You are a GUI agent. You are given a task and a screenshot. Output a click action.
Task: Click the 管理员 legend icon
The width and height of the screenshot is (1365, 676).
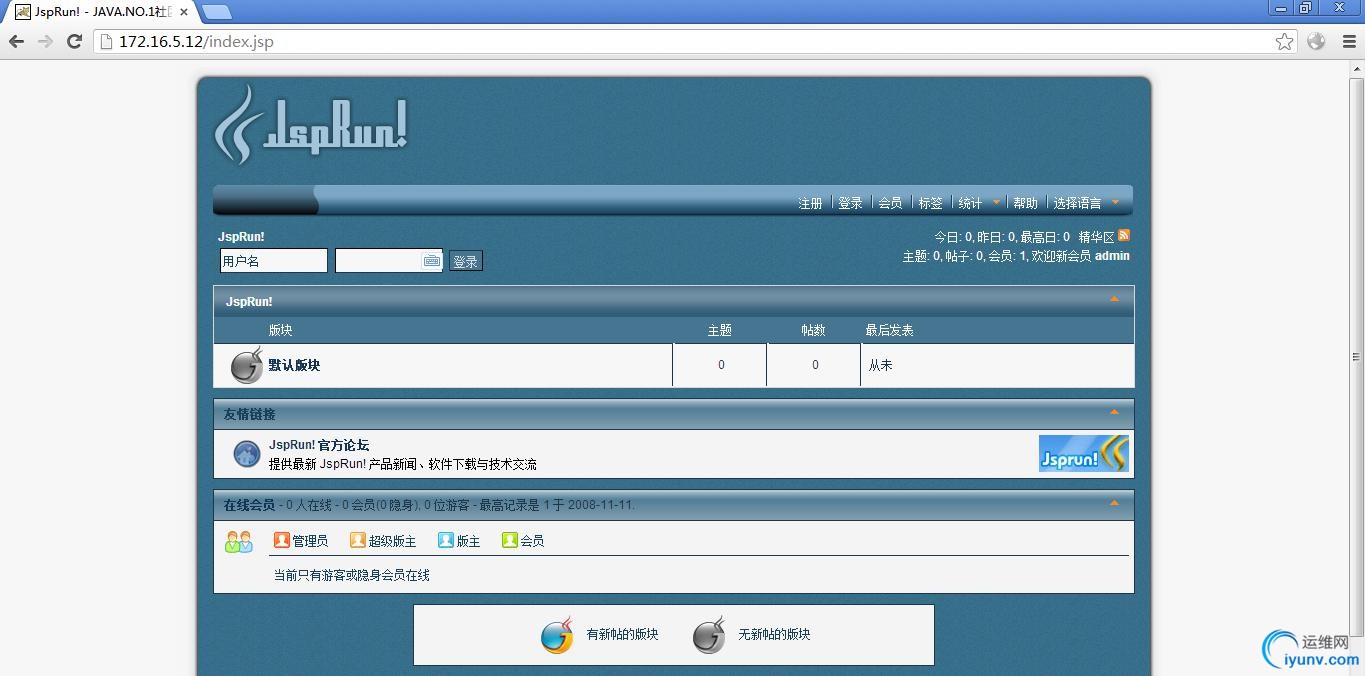(x=282, y=540)
